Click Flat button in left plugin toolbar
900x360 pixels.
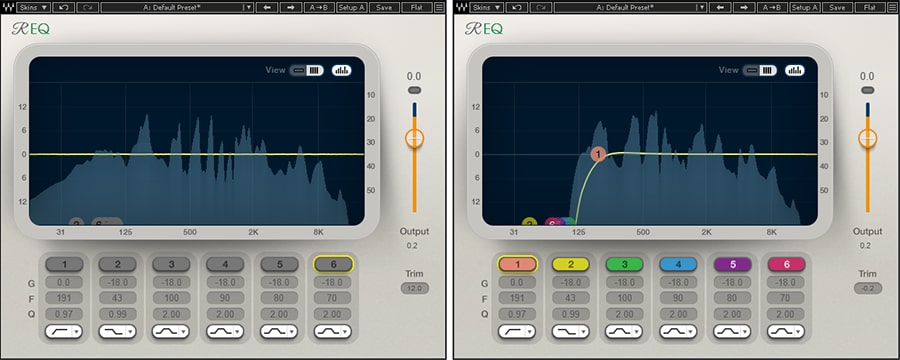coord(417,7)
